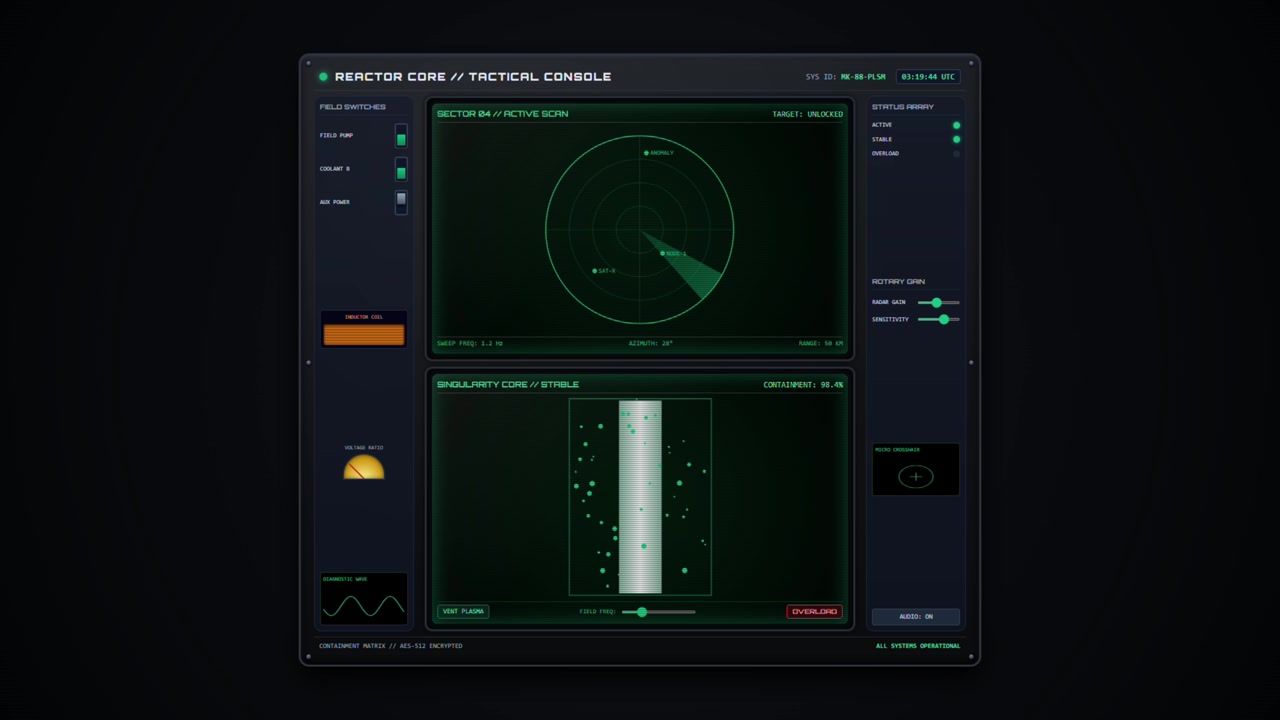Click the Range: 50 KM readout
Viewport: 1280px width, 720px height.
[x=821, y=343]
